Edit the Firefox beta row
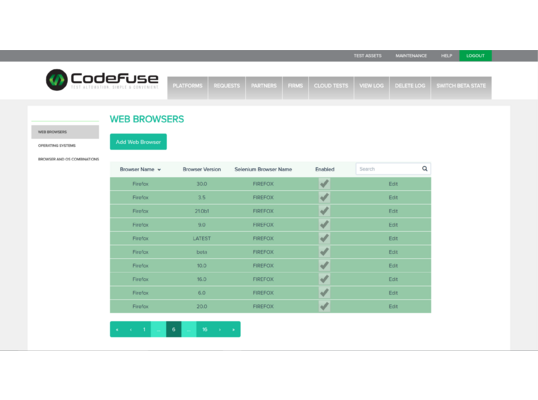The height and width of the screenshot is (400, 538). click(393, 252)
